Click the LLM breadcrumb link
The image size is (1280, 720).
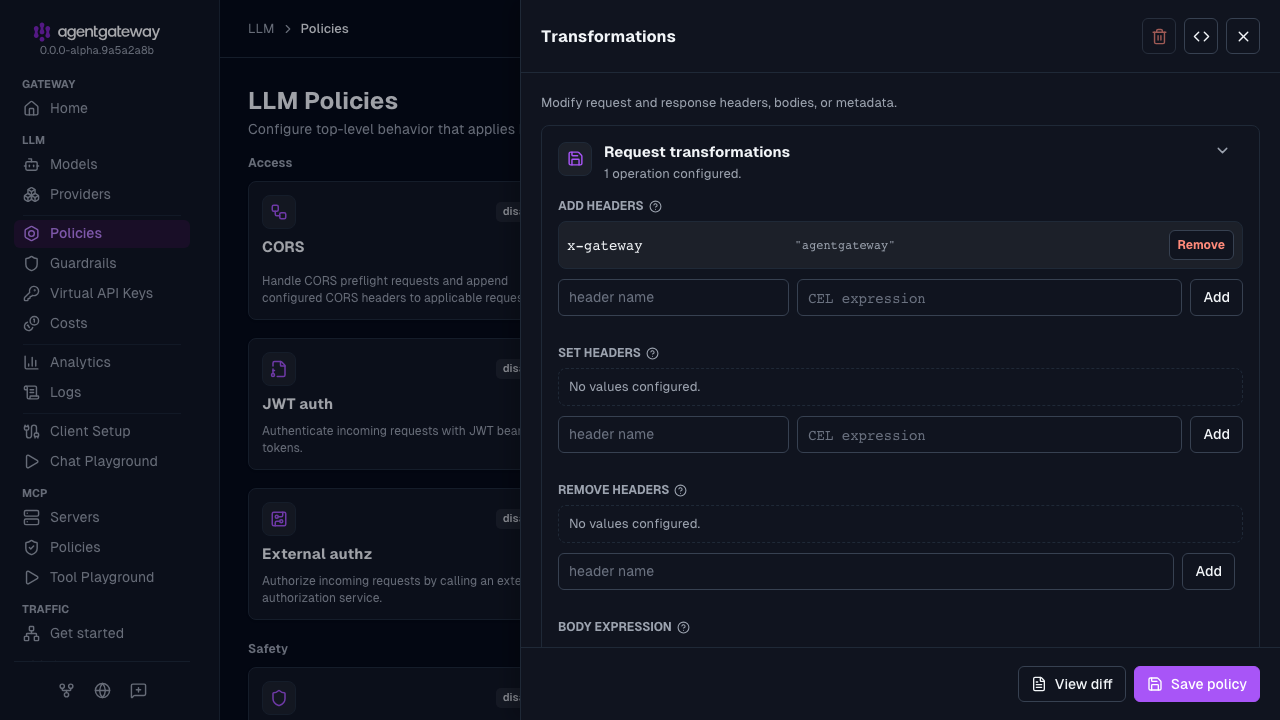point(261,28)
